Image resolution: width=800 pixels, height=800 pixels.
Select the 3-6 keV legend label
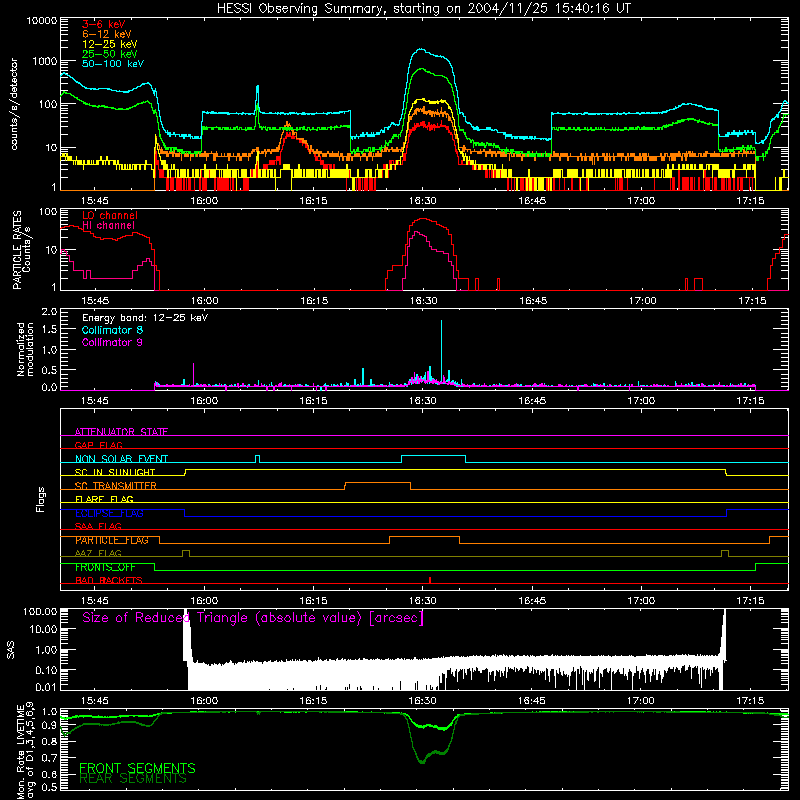tap(103, 24)
